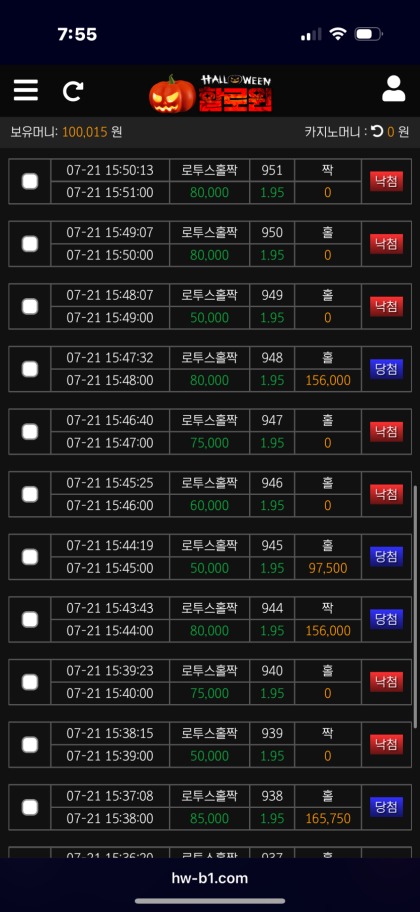Viewport: 420px width, 912px height.
Task: Tap the 보유머니 100,015 balance
Action: 66,132
